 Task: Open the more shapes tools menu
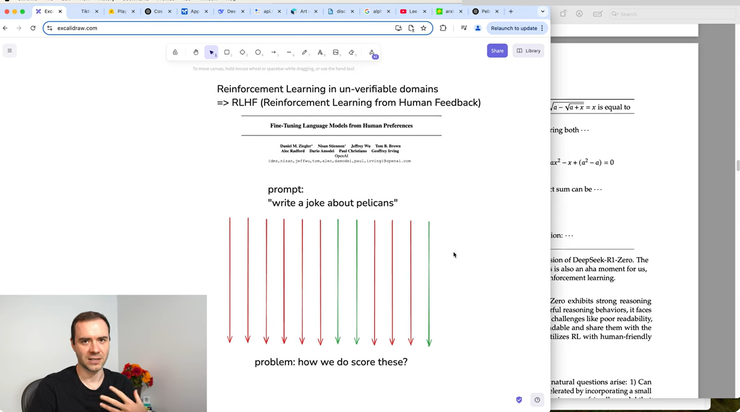[x=372, y=52]
